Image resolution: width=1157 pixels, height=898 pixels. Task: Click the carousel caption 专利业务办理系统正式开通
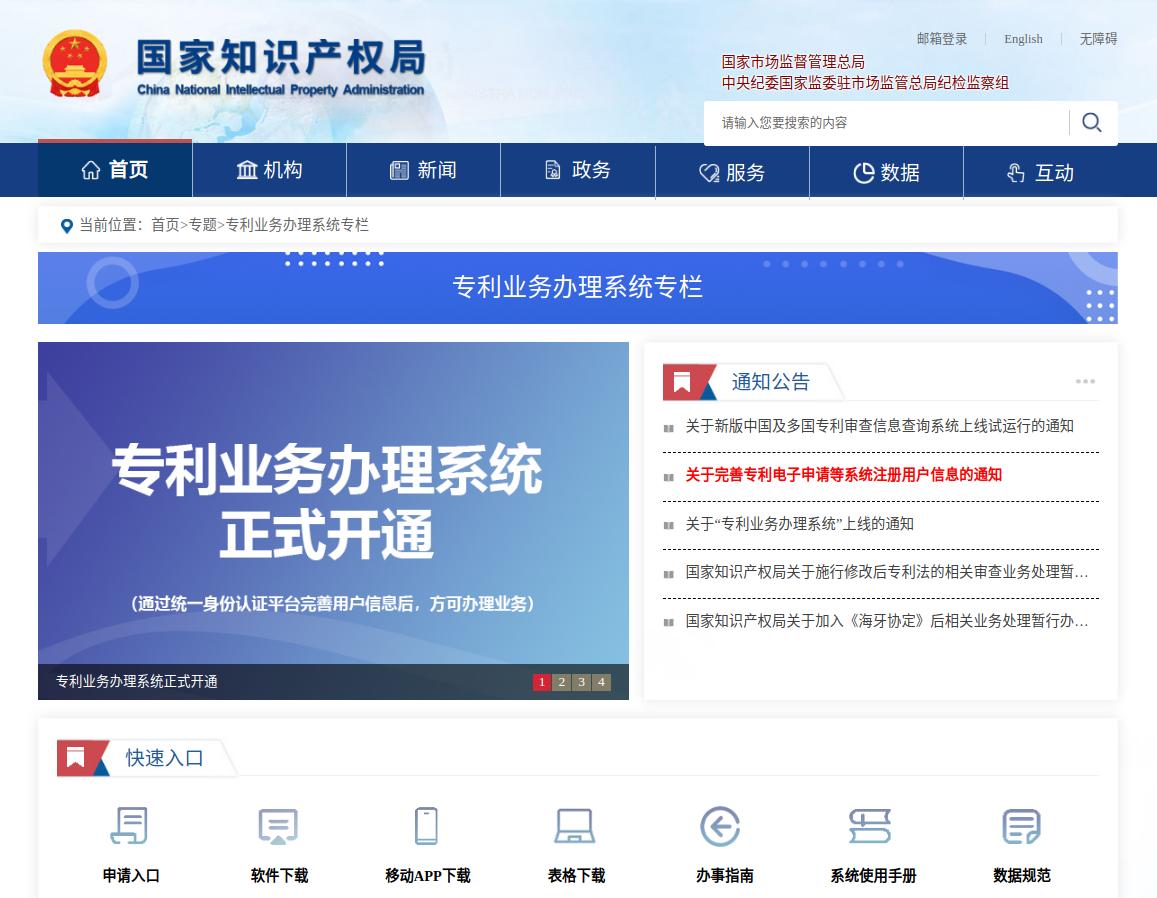click(x=137, y=682)
